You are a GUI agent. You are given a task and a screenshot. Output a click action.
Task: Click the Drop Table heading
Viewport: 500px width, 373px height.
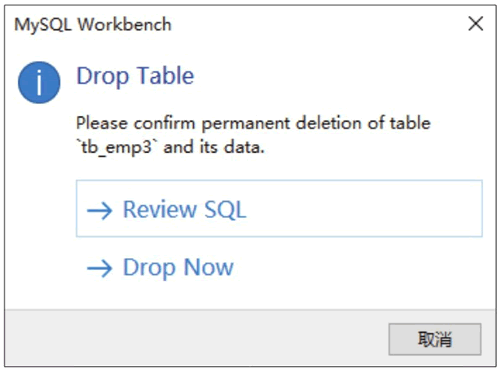click(x=135, y=77)
